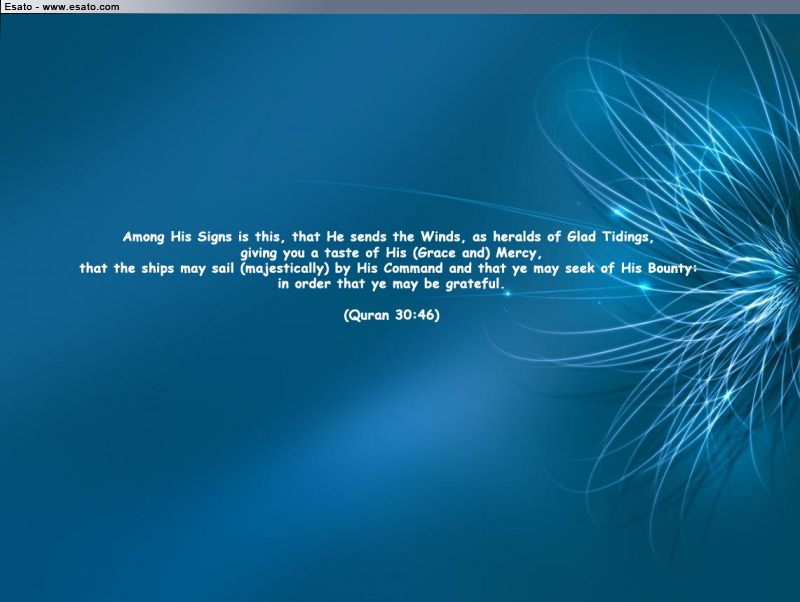Viewport: 800px width, 602px height.
Task: Click the line 'giving you a taste of His (Grace and) Mercy,'
Action: (390, 253)
